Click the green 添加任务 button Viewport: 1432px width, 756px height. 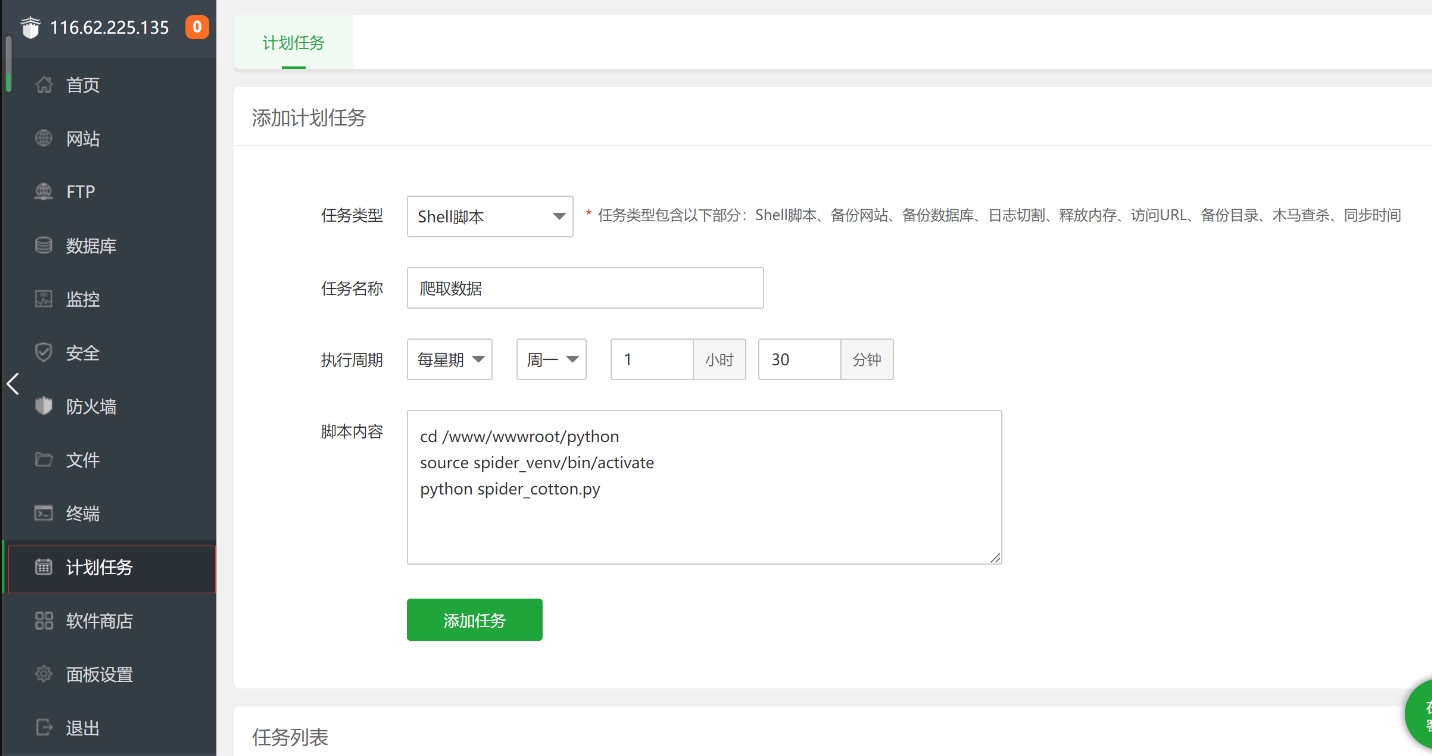[x=474, y=620]
